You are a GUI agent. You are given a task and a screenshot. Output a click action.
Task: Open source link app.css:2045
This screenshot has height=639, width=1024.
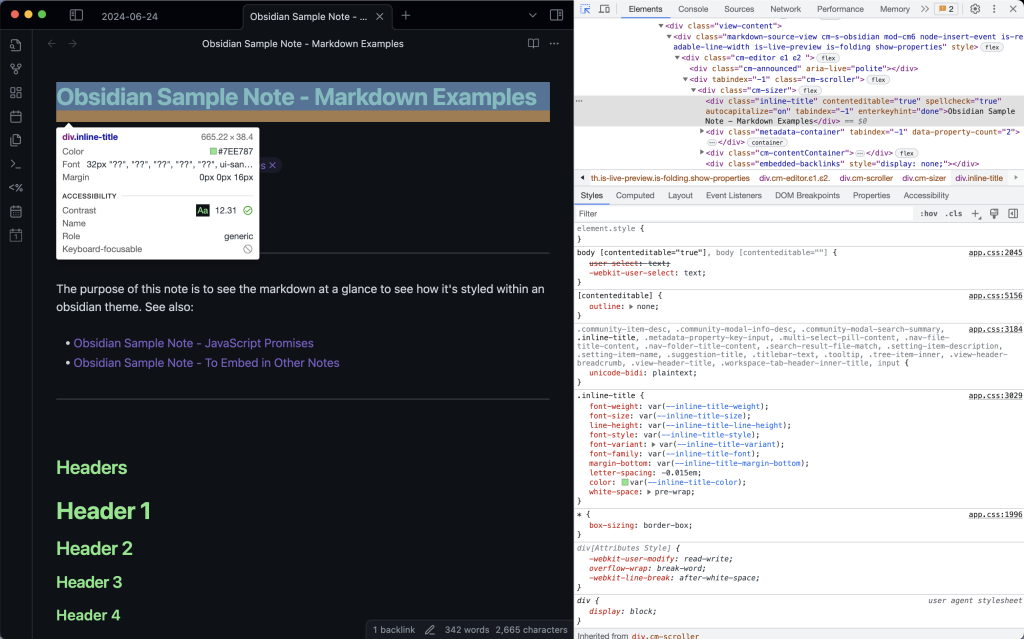[x=995, y=252]
